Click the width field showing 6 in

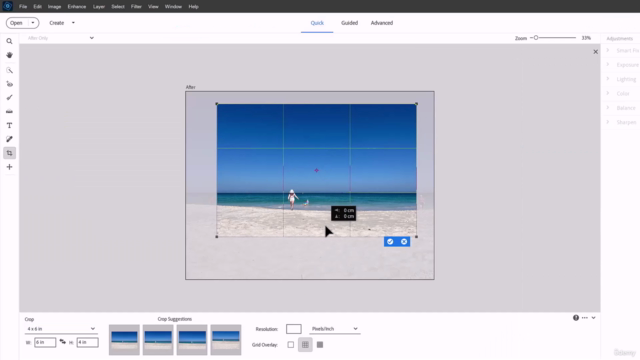(45, 342)
